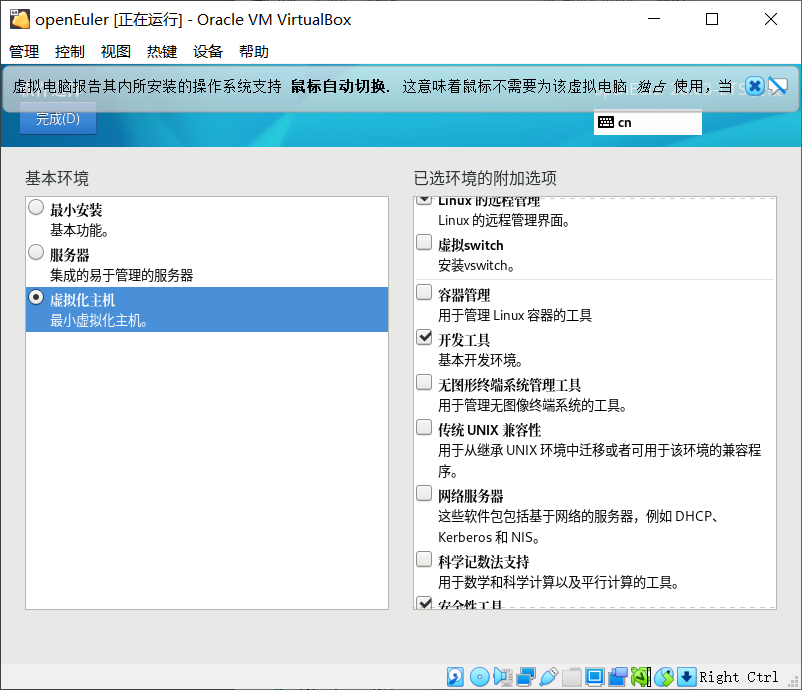Toggle the 虚拟switch checkbox

coord(424,242)
